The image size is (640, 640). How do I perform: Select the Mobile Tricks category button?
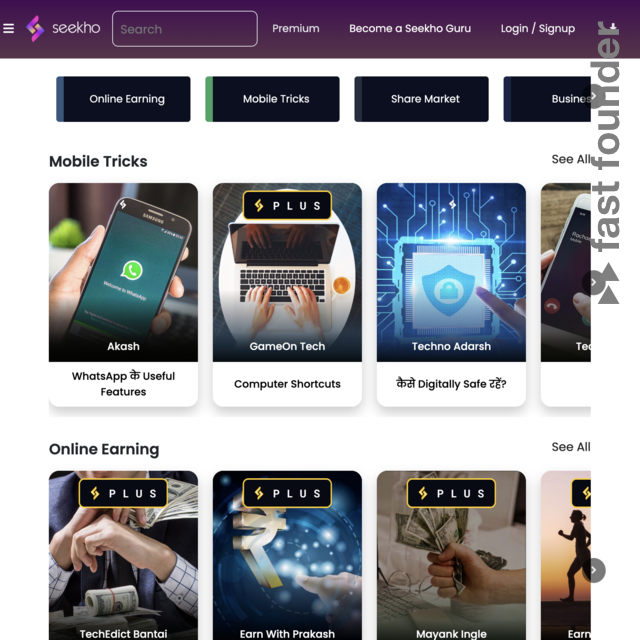(x=272, y=99)
